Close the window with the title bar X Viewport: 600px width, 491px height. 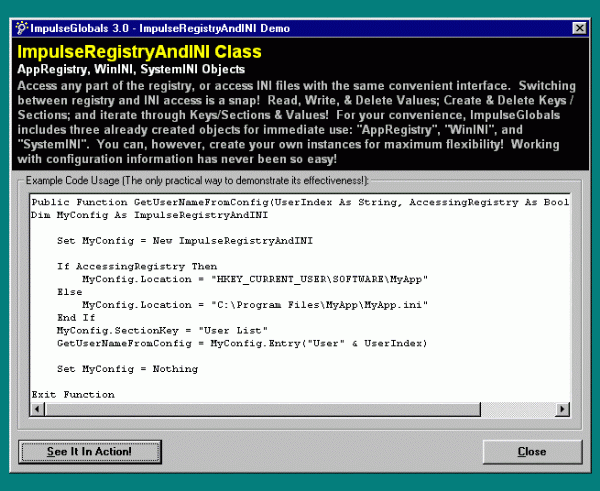point(579,28)
